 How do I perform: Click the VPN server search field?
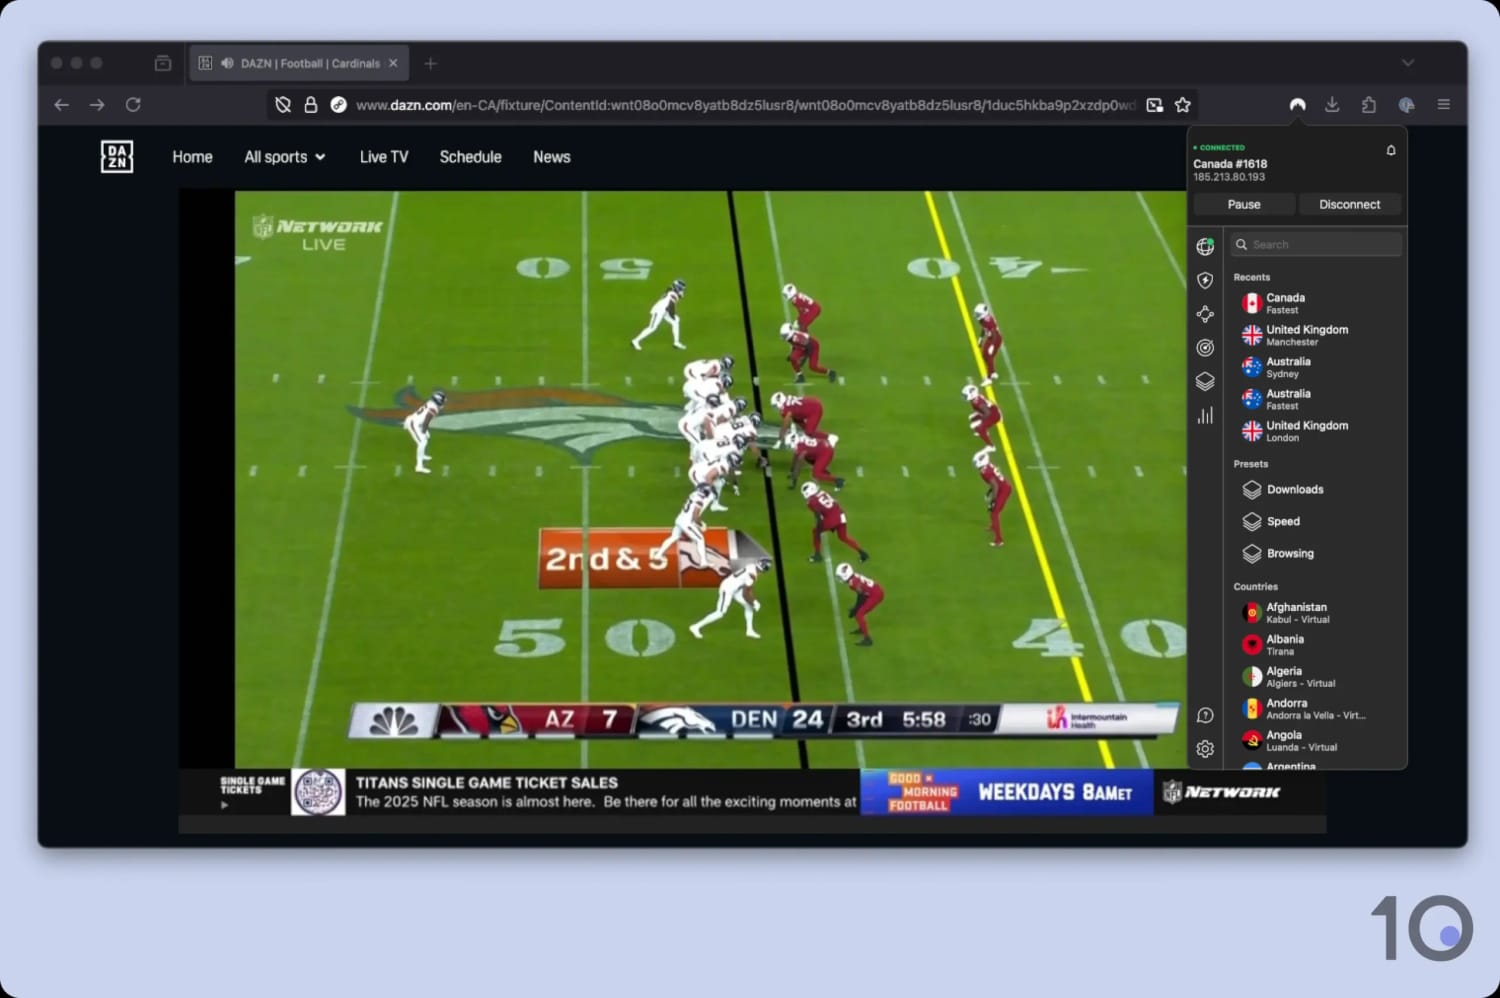tap(1316, 244)
